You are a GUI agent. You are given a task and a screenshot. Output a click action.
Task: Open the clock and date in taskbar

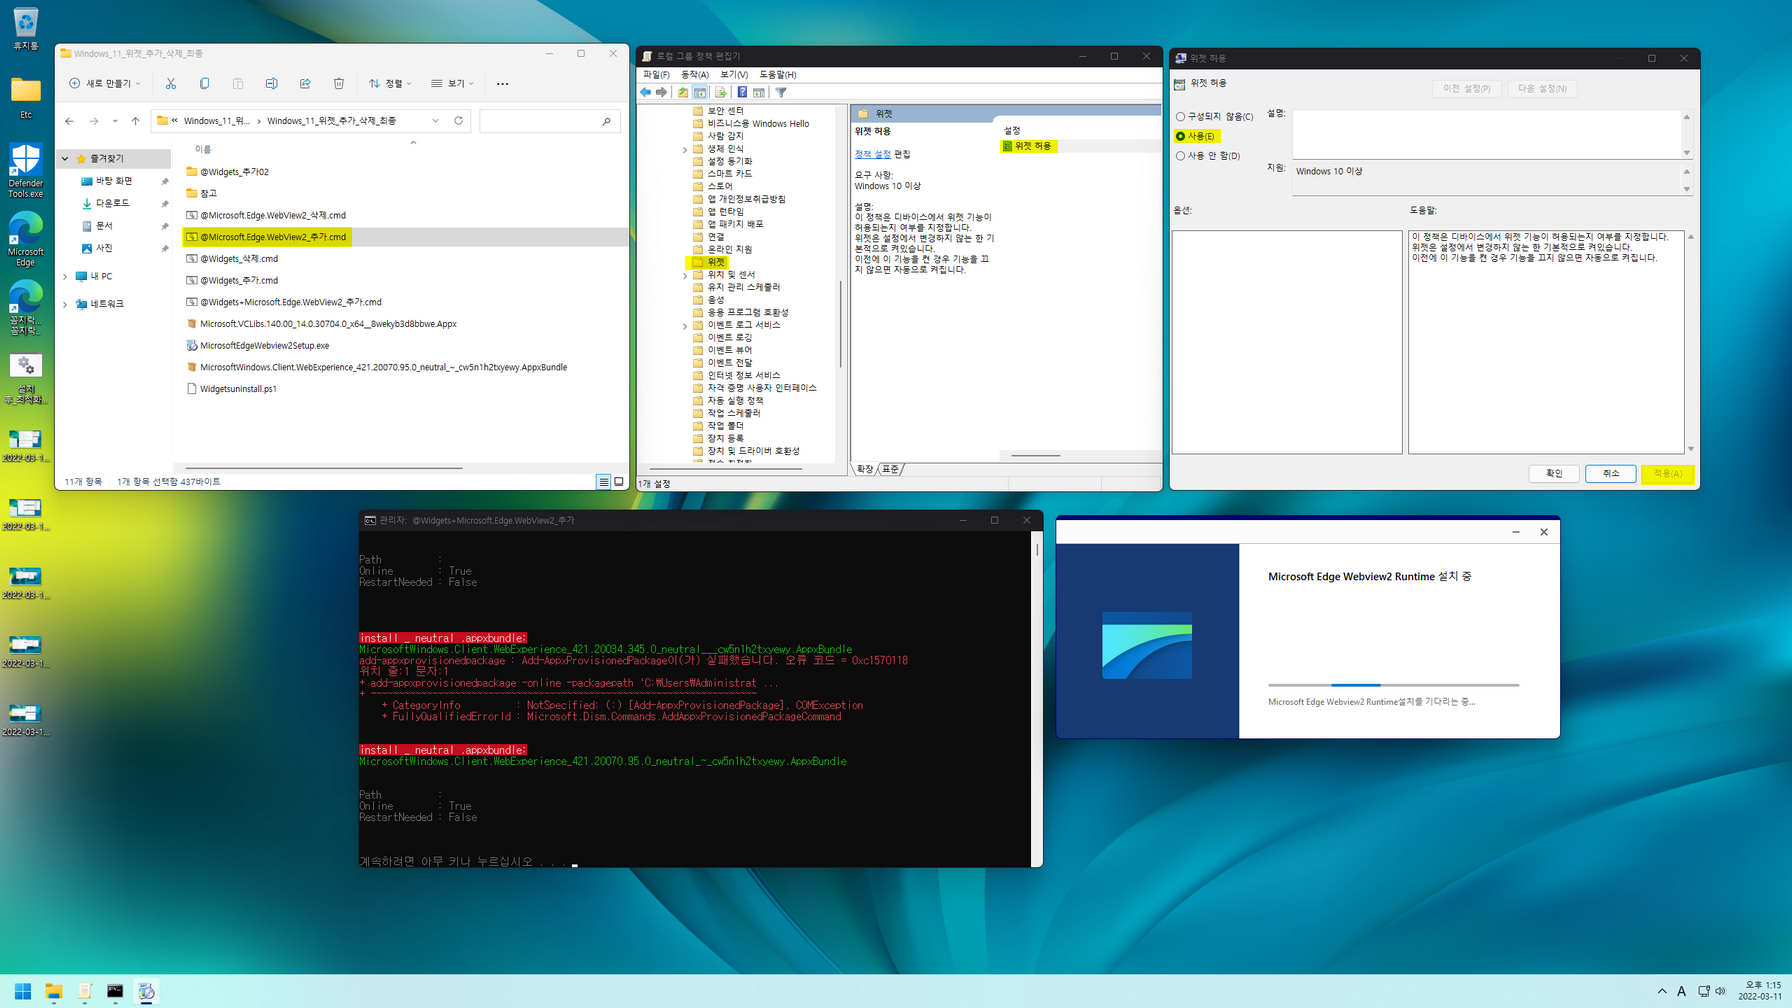point(1758,991)
